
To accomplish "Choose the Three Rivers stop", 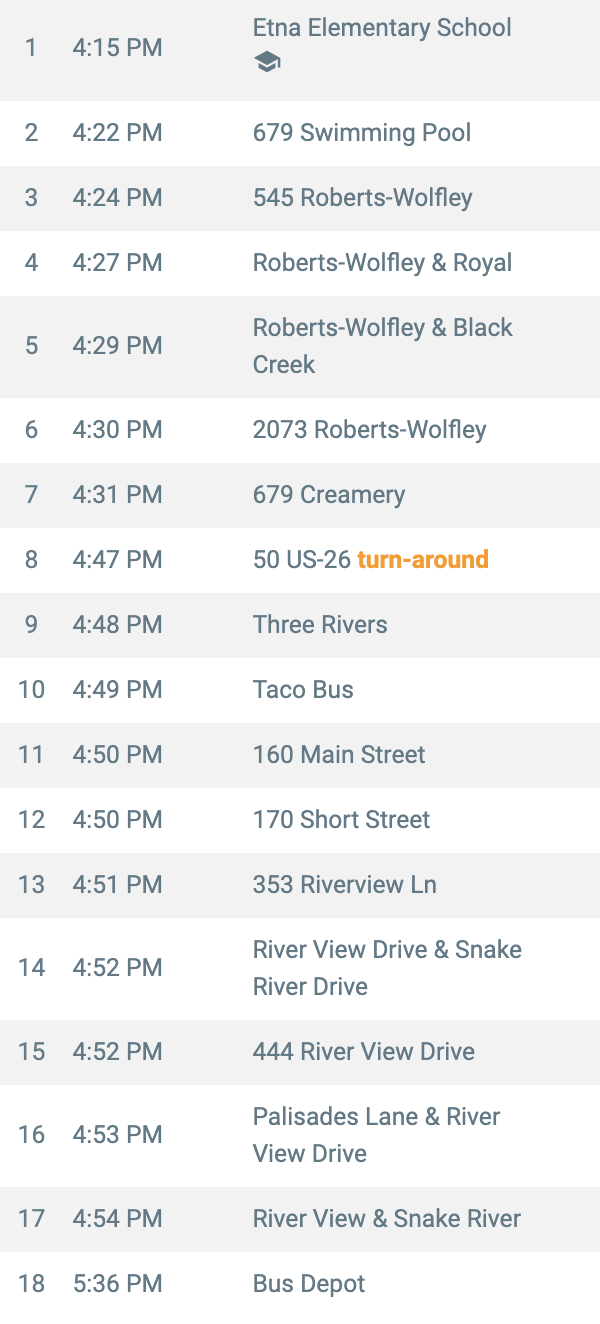I will coord(300,625).
